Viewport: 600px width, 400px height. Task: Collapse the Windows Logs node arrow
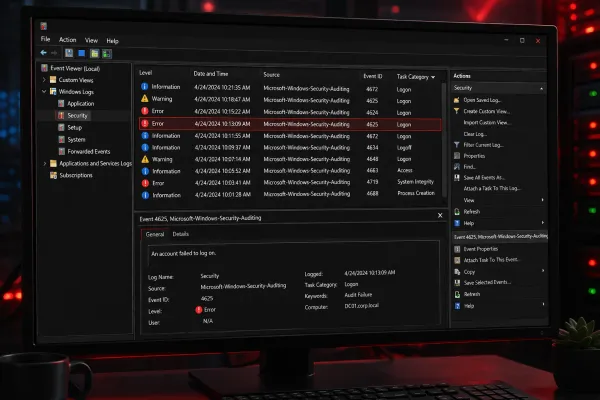pos(44,91)
